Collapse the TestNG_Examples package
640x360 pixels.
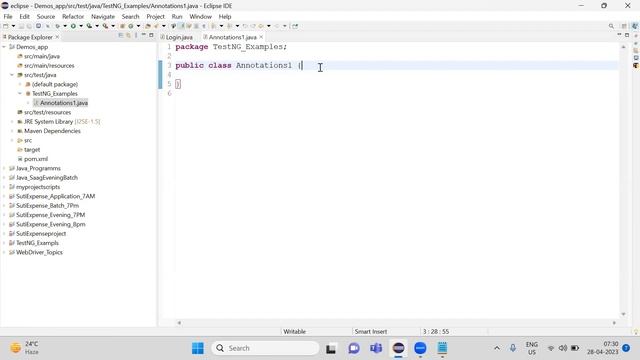(20, 93)
